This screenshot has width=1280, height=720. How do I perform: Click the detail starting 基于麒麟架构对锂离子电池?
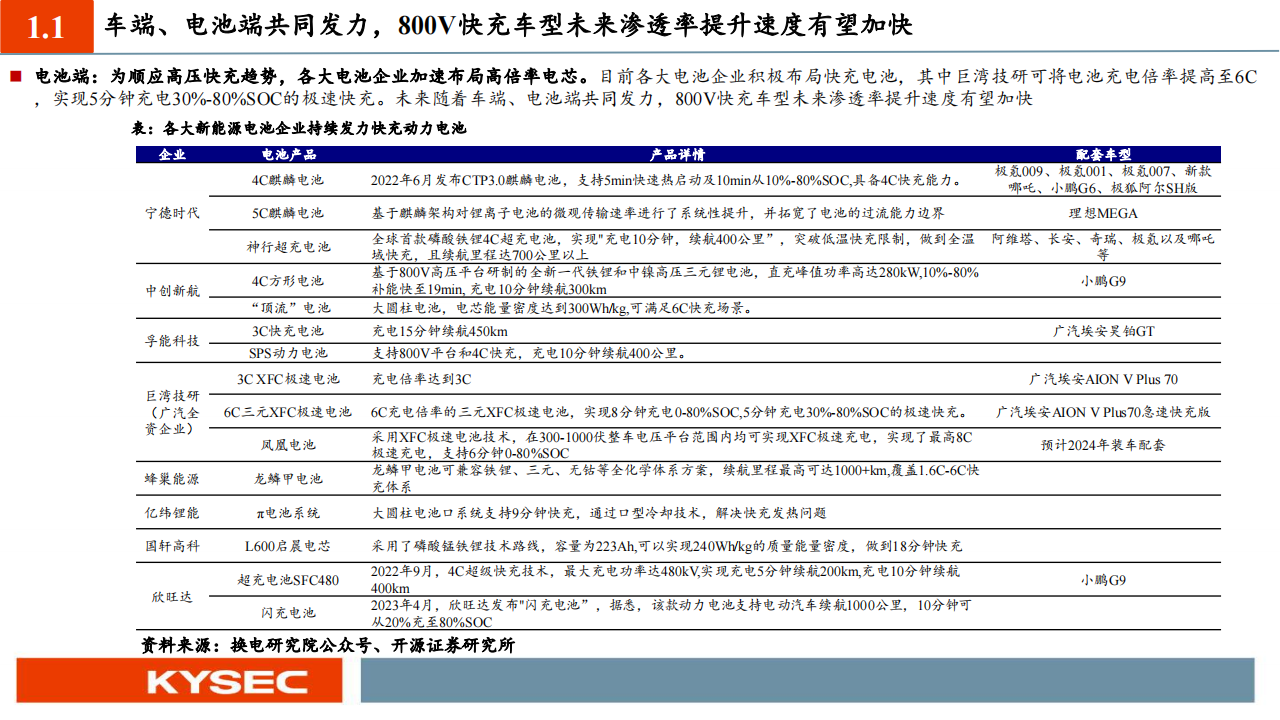coord(657,213)
